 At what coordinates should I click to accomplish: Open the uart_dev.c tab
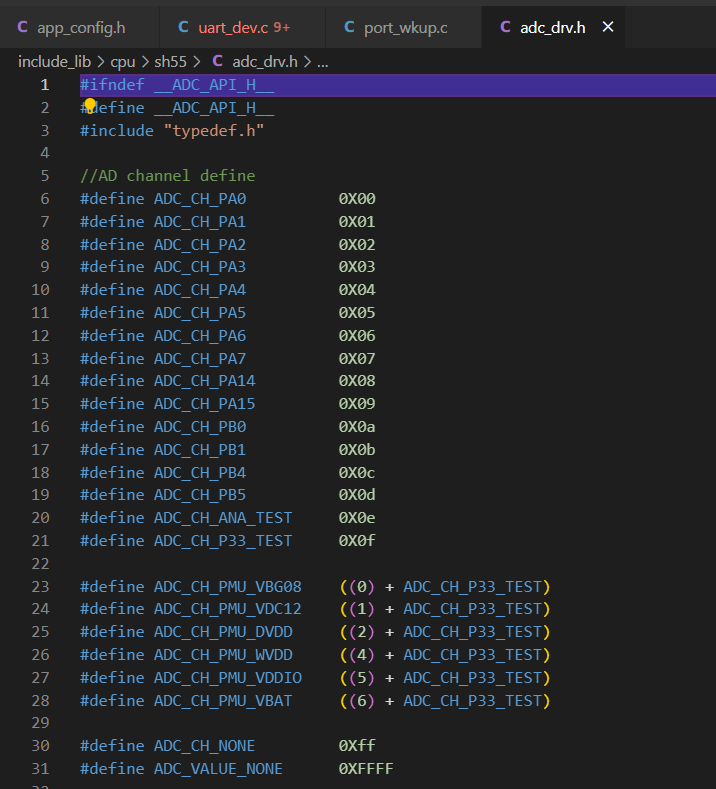[x=243, y=27]
